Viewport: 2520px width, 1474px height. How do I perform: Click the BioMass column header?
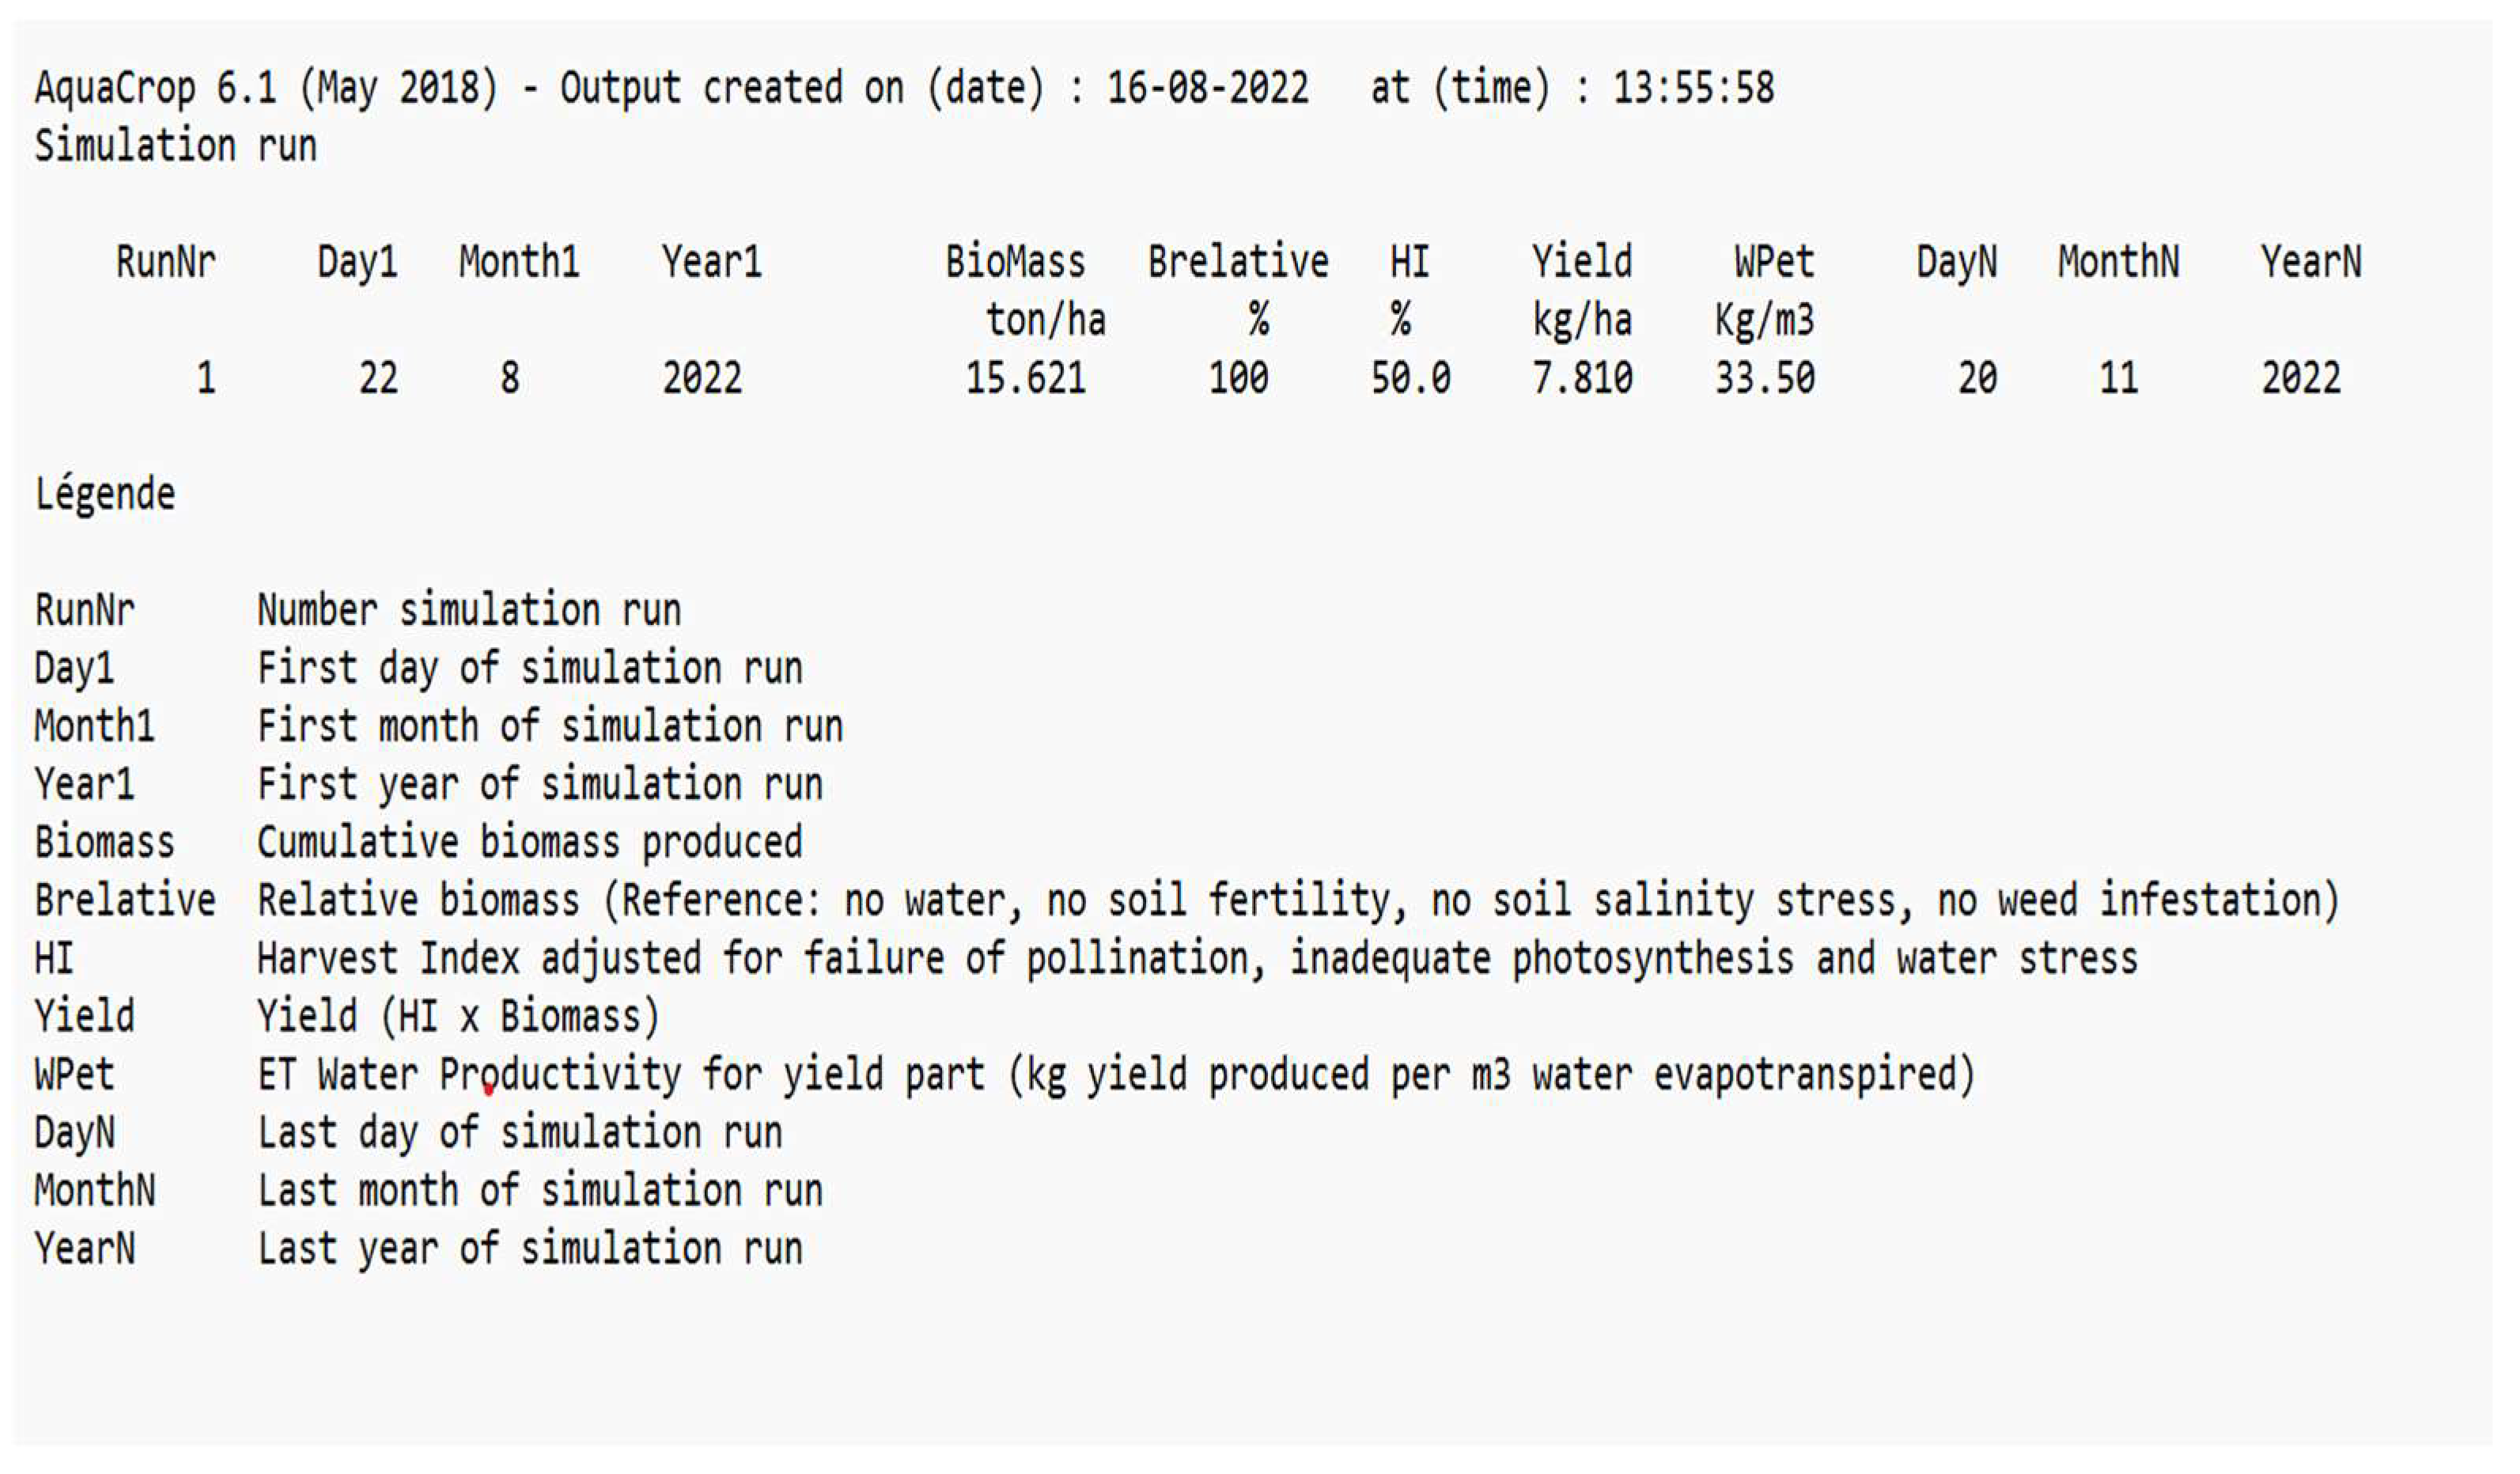1015,263
